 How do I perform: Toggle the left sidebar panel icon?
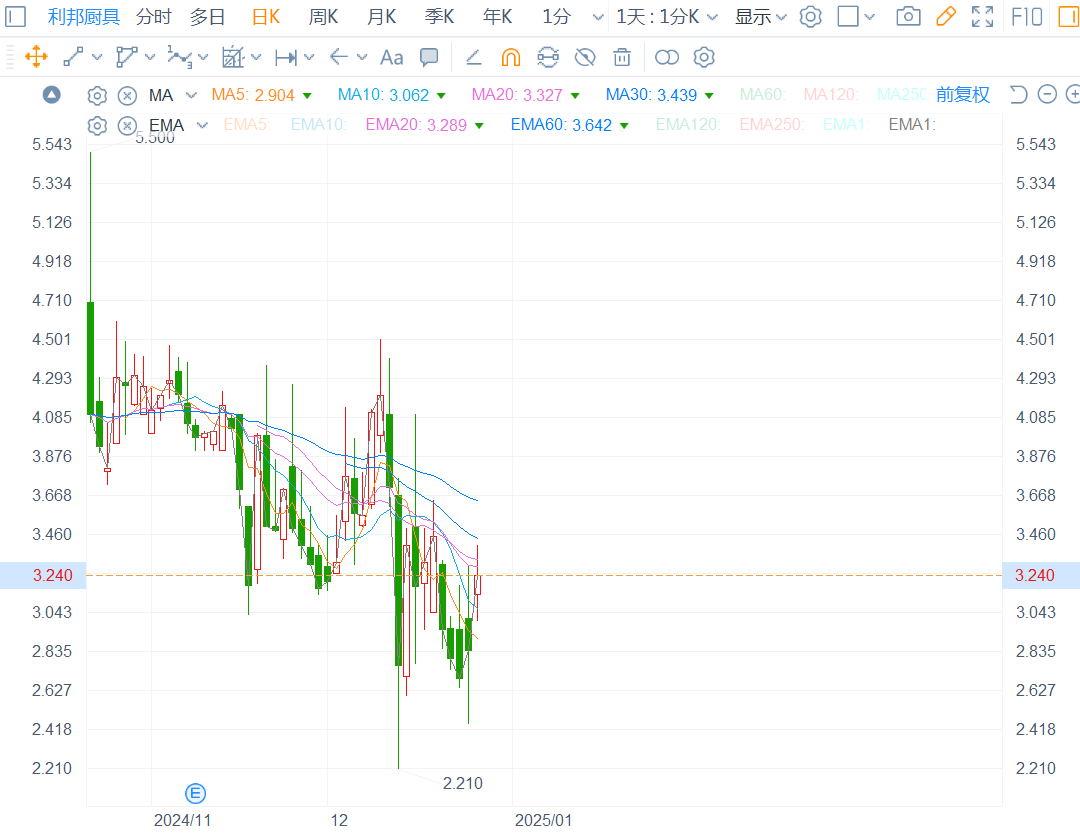pos(15,17)
